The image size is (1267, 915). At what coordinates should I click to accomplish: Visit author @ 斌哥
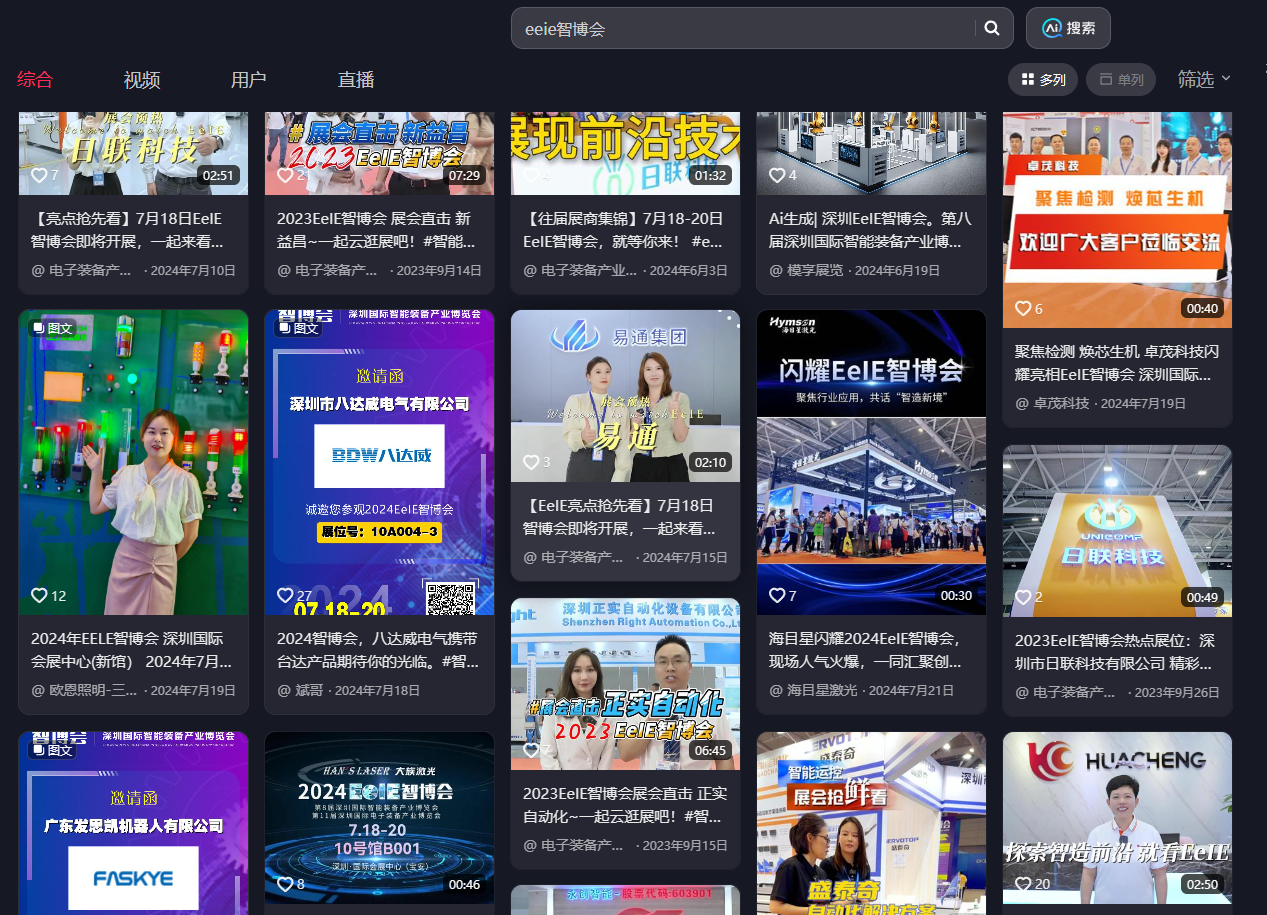[299, 690]
